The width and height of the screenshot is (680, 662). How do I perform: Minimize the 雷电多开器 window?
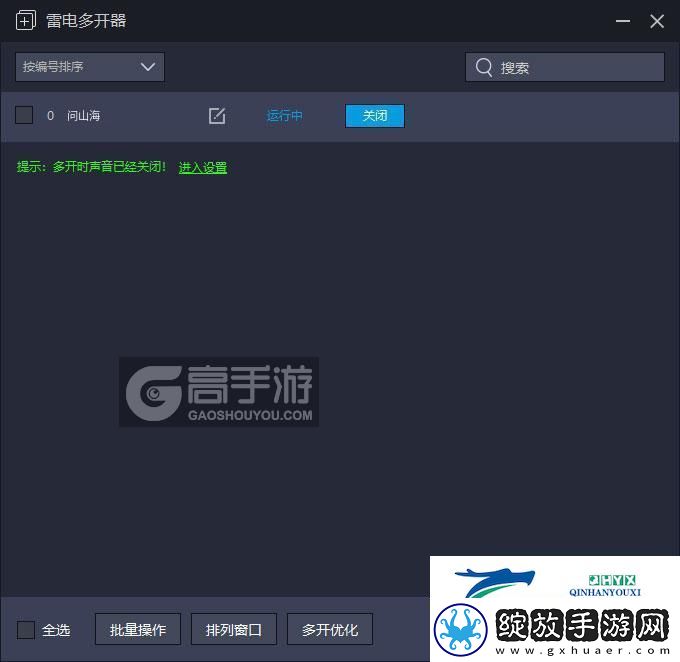pyautogui.click(x=623, y=21)
